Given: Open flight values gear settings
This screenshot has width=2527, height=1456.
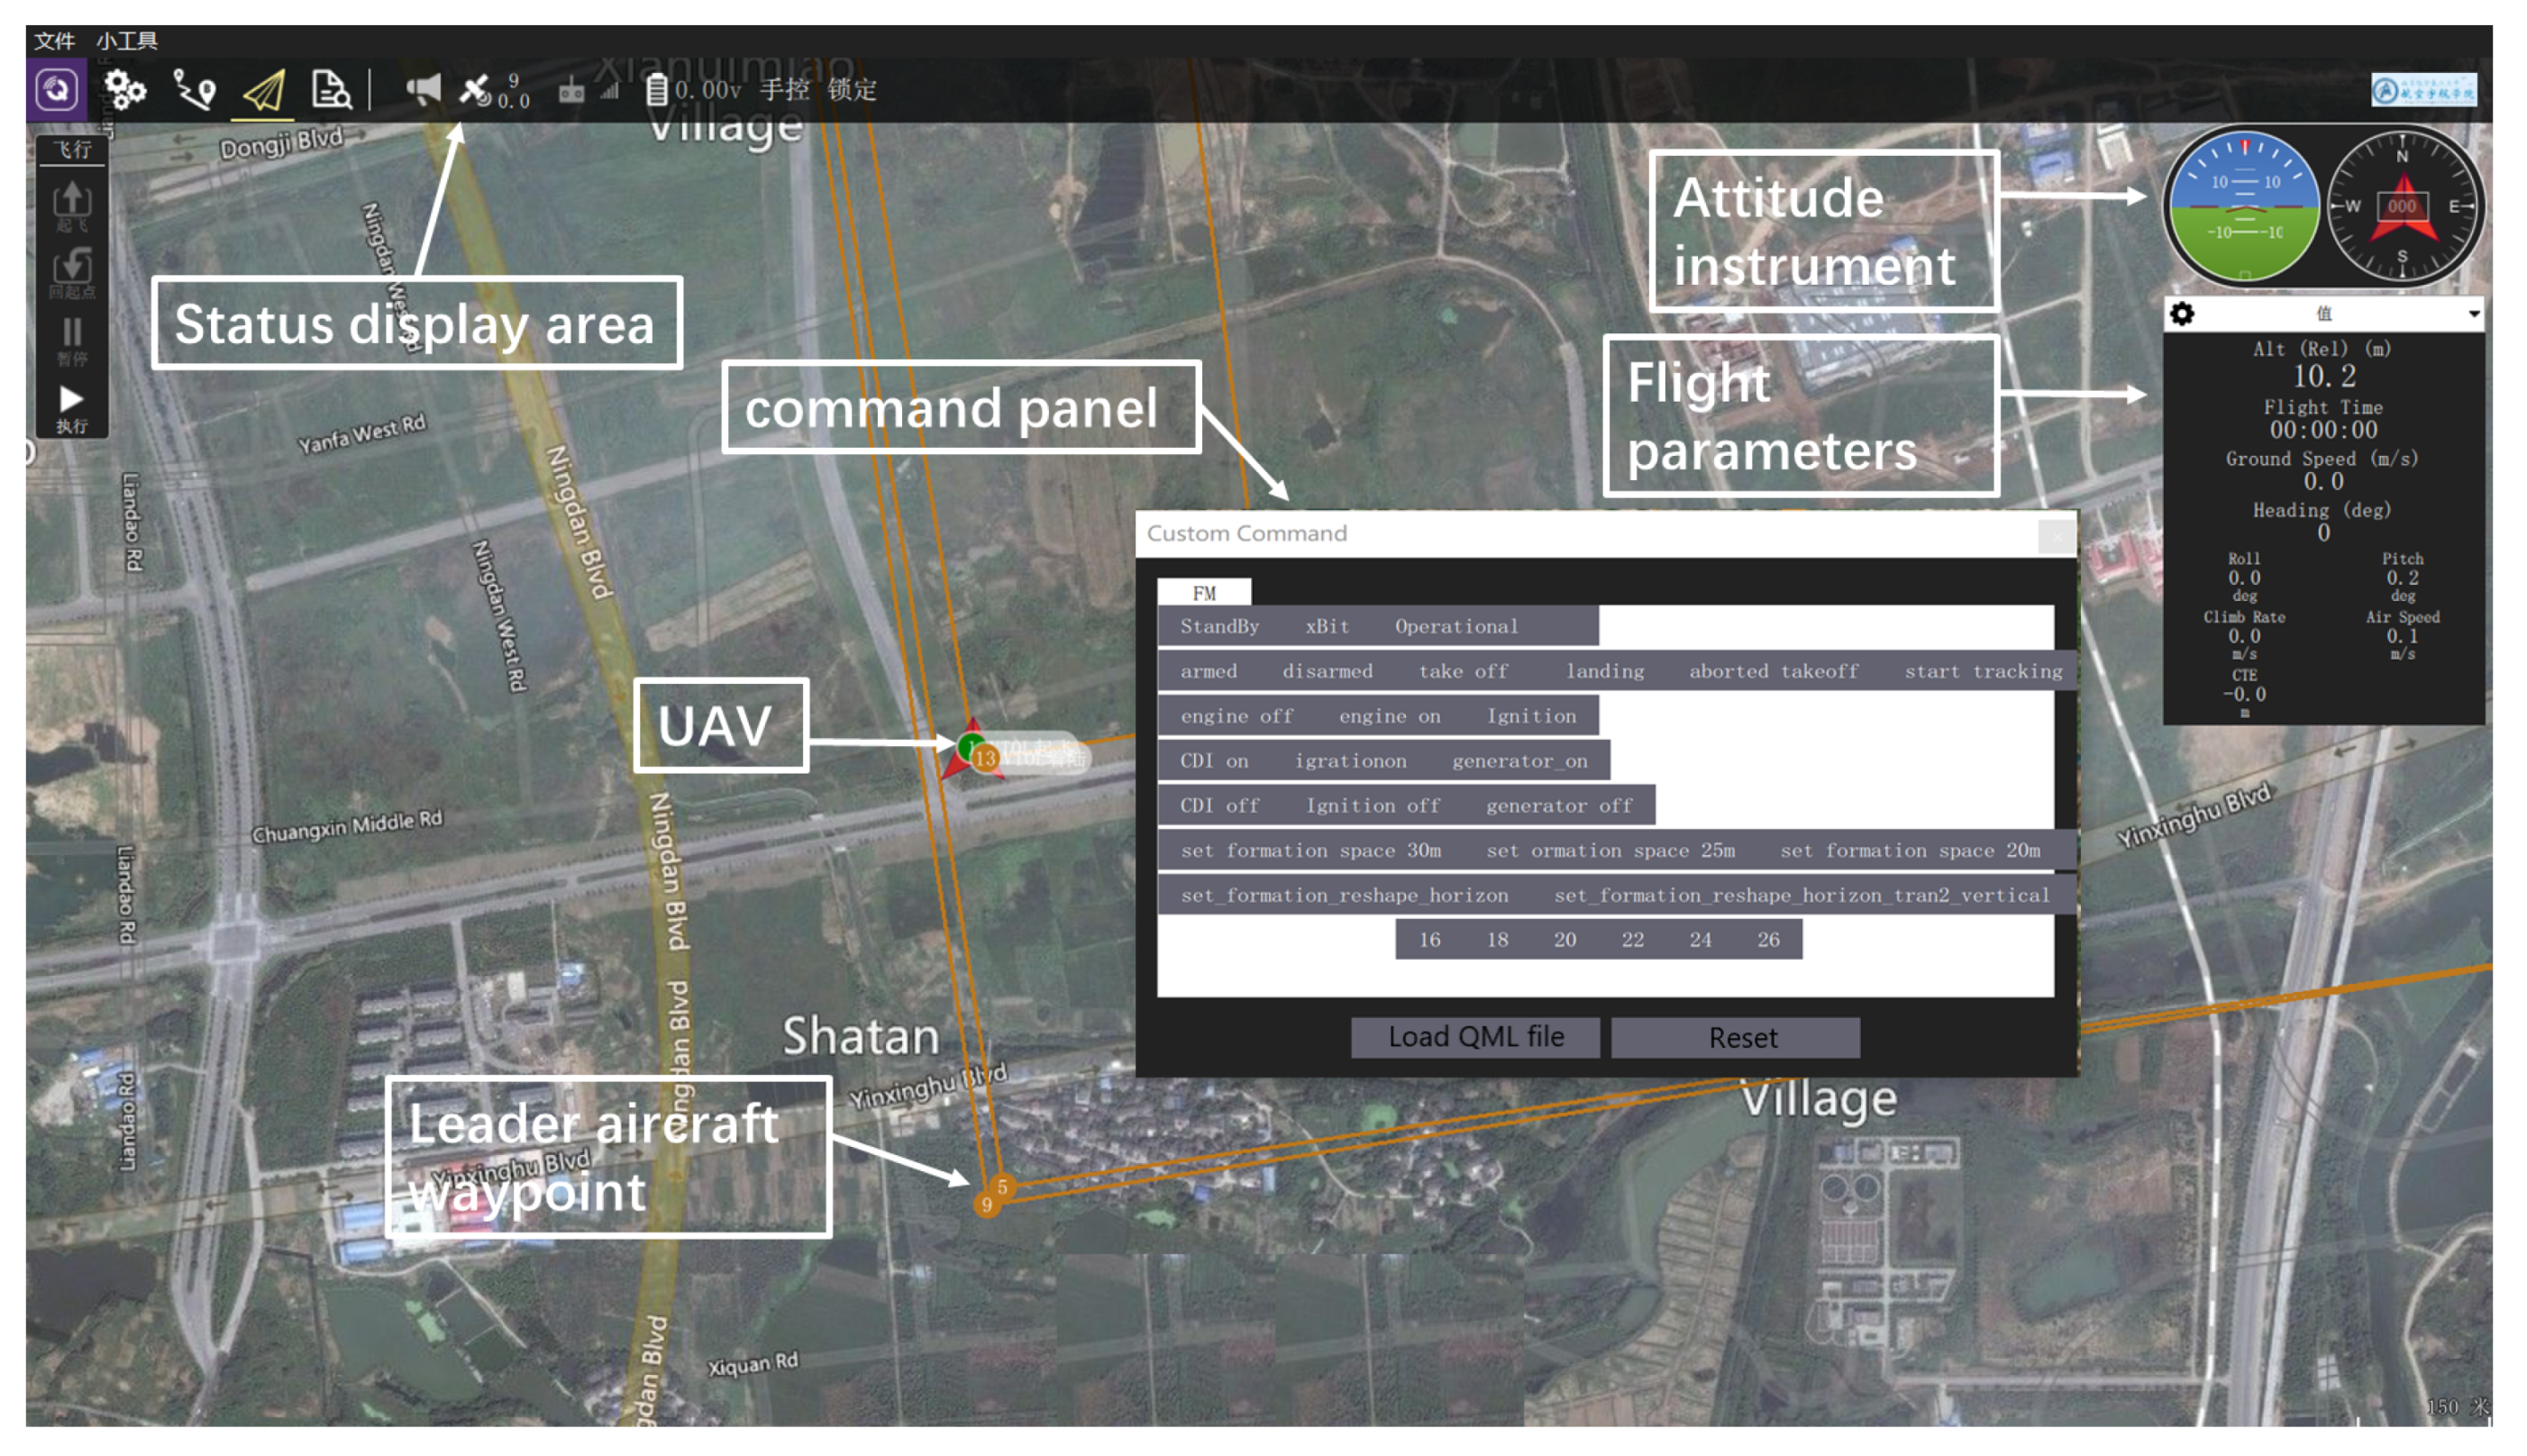Looking at the screenshot, I should [2182, 314].
